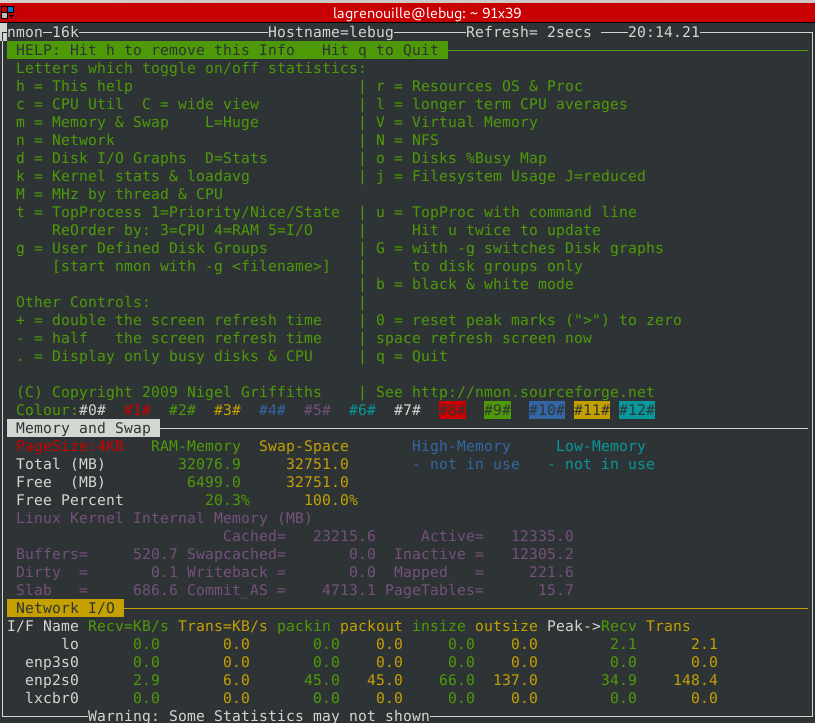Select the lxcbr0 interface name

click(x=52, y=698)
